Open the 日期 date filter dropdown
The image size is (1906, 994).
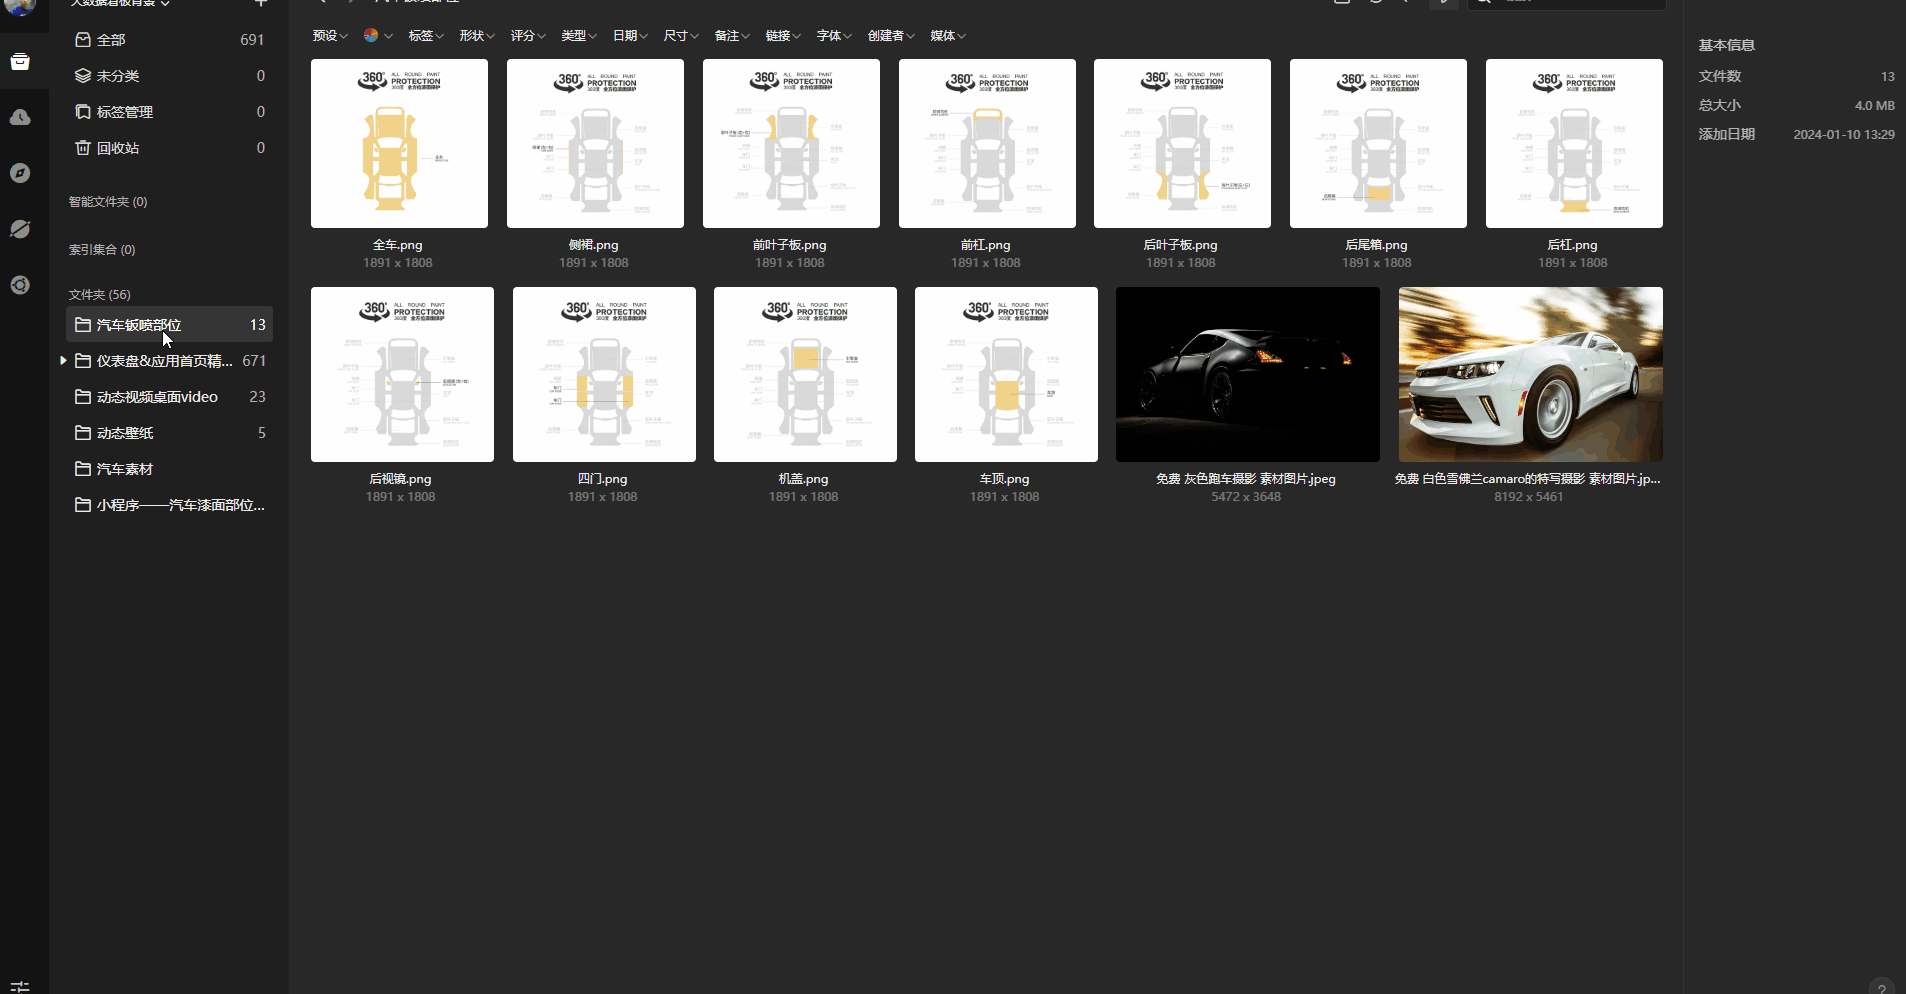(631, 36)
